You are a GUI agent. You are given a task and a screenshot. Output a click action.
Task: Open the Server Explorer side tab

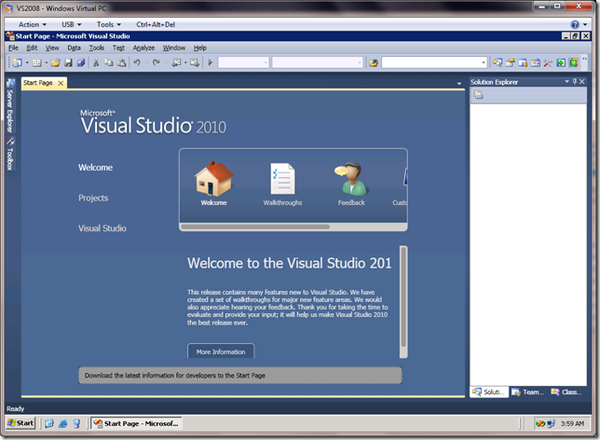(10, 106)
